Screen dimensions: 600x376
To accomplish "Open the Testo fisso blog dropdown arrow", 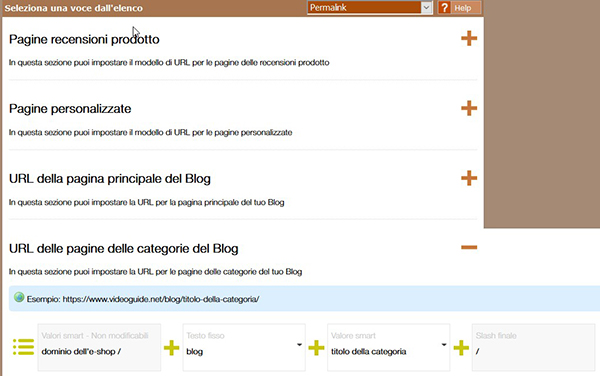I will pyautogui.click(x=299, y=345).
